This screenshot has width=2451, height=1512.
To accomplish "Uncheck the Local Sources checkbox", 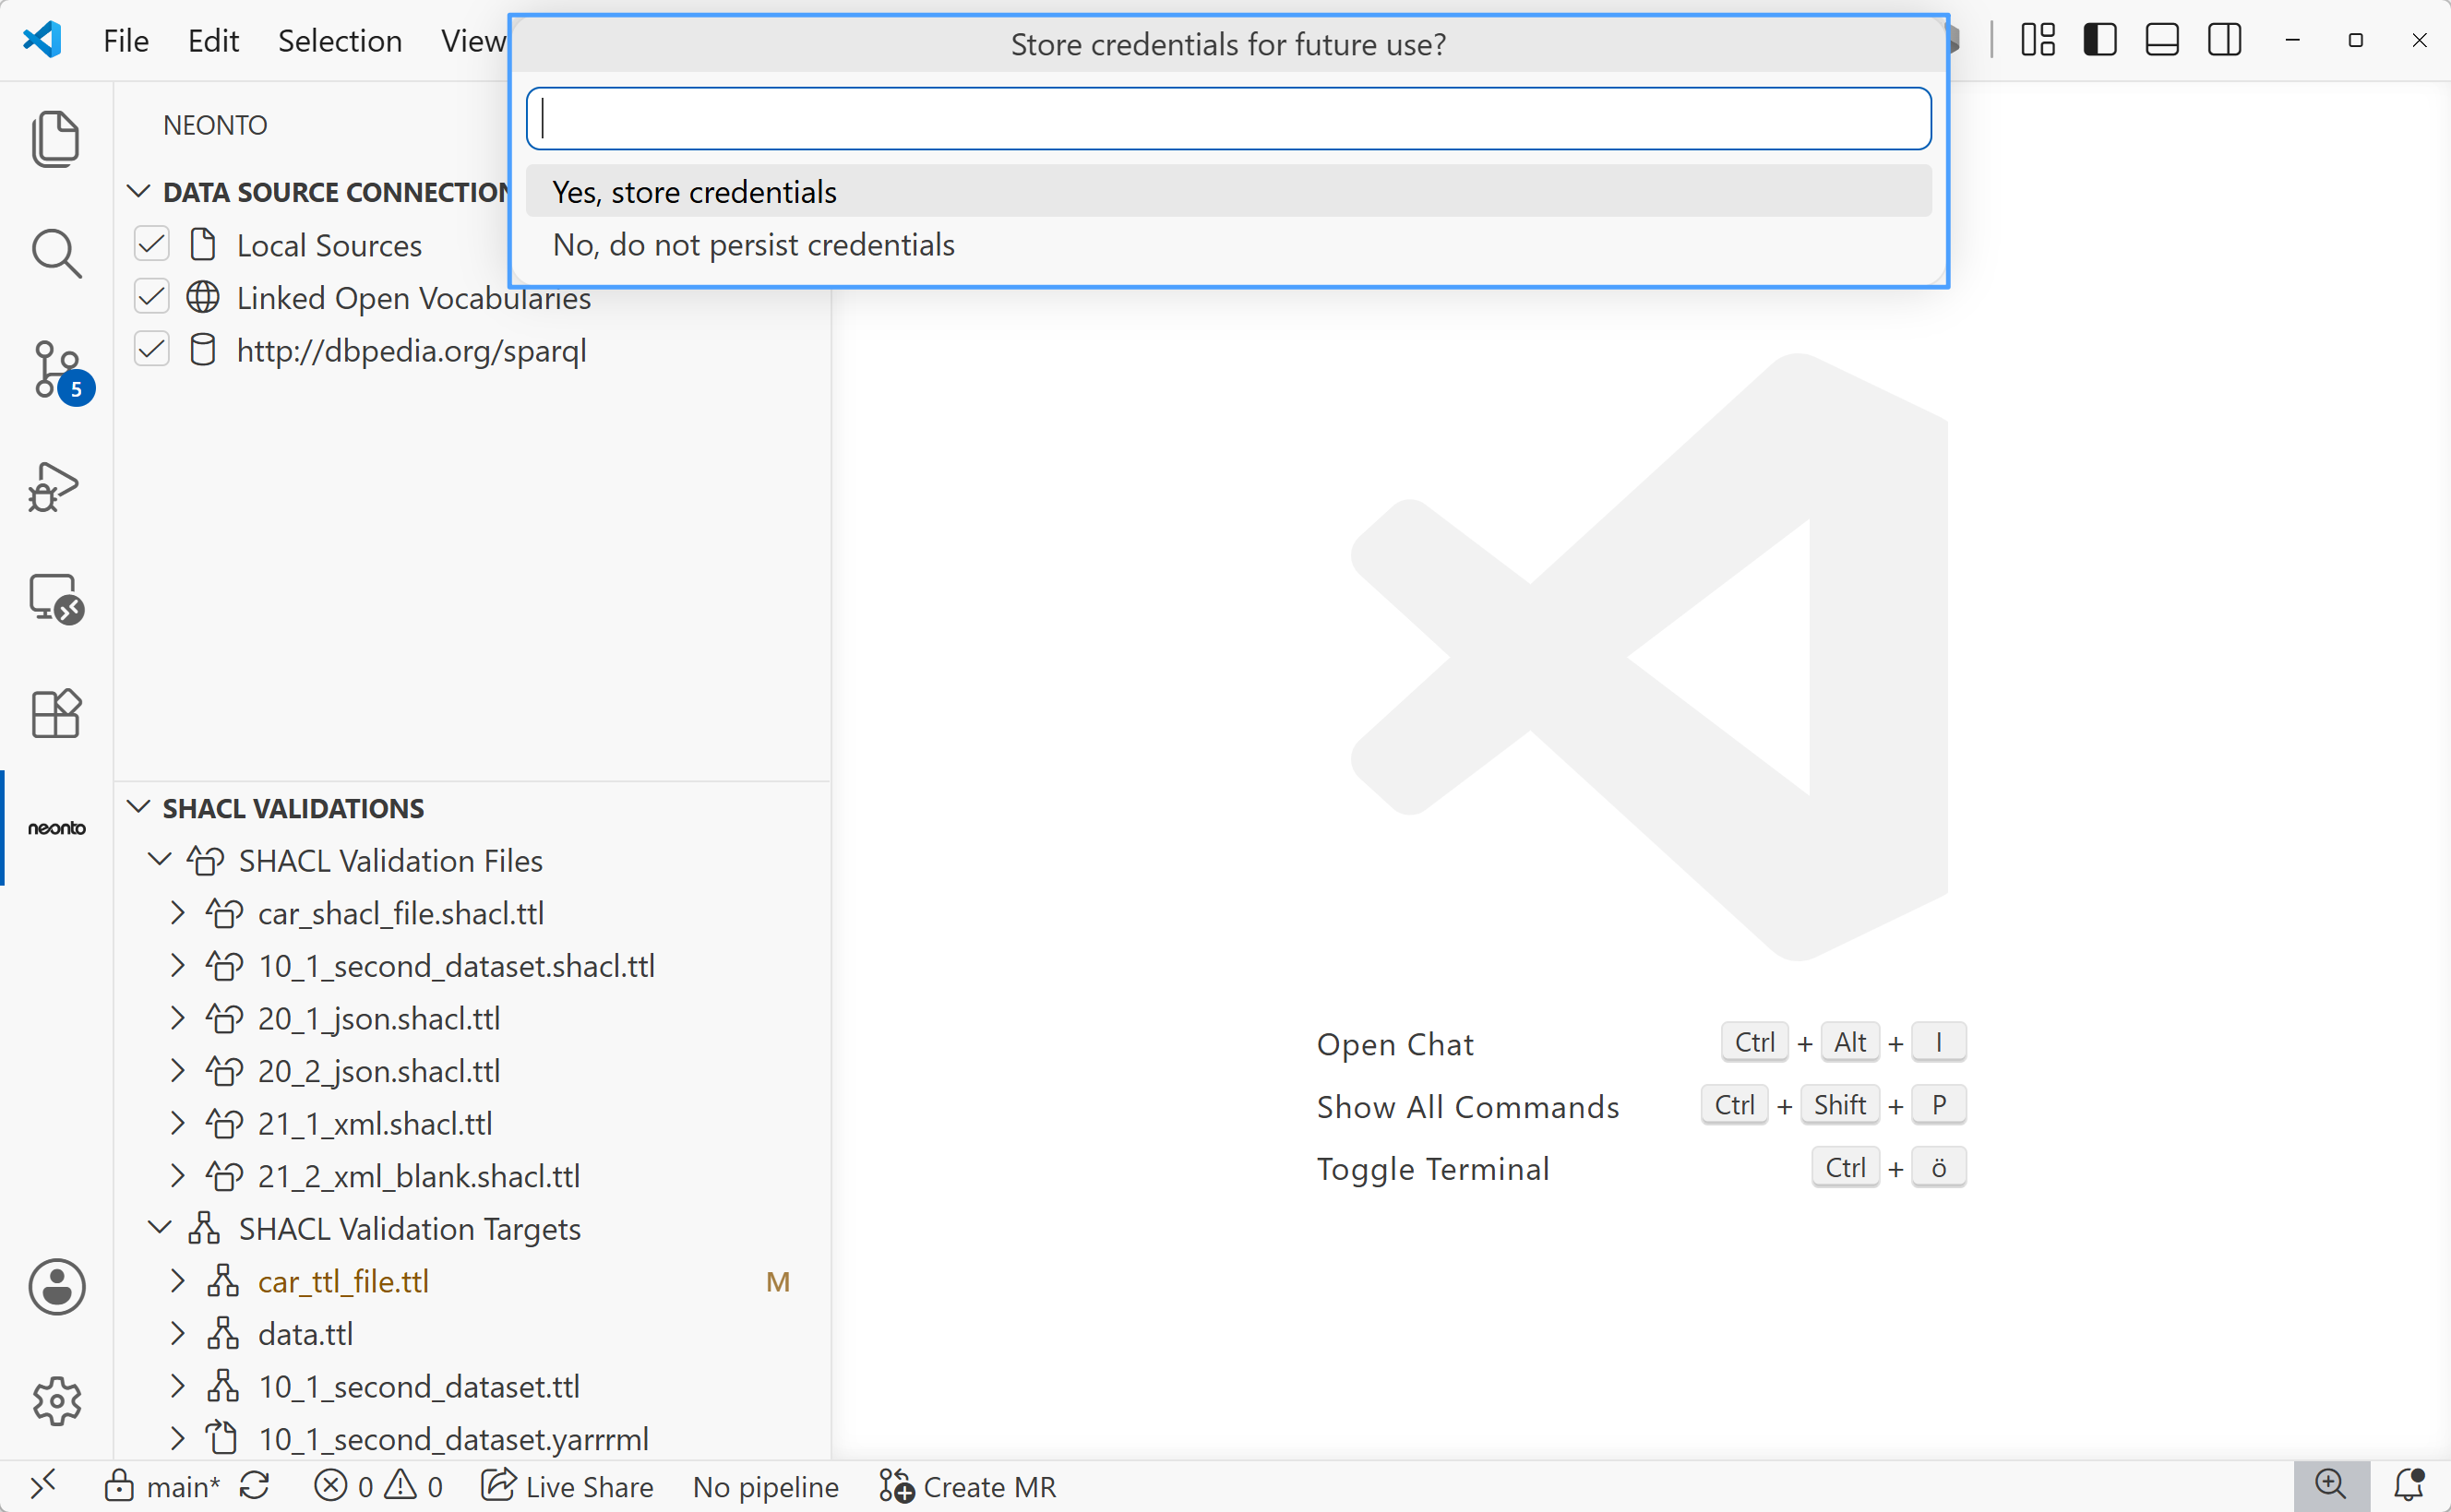I will (152, 244).
